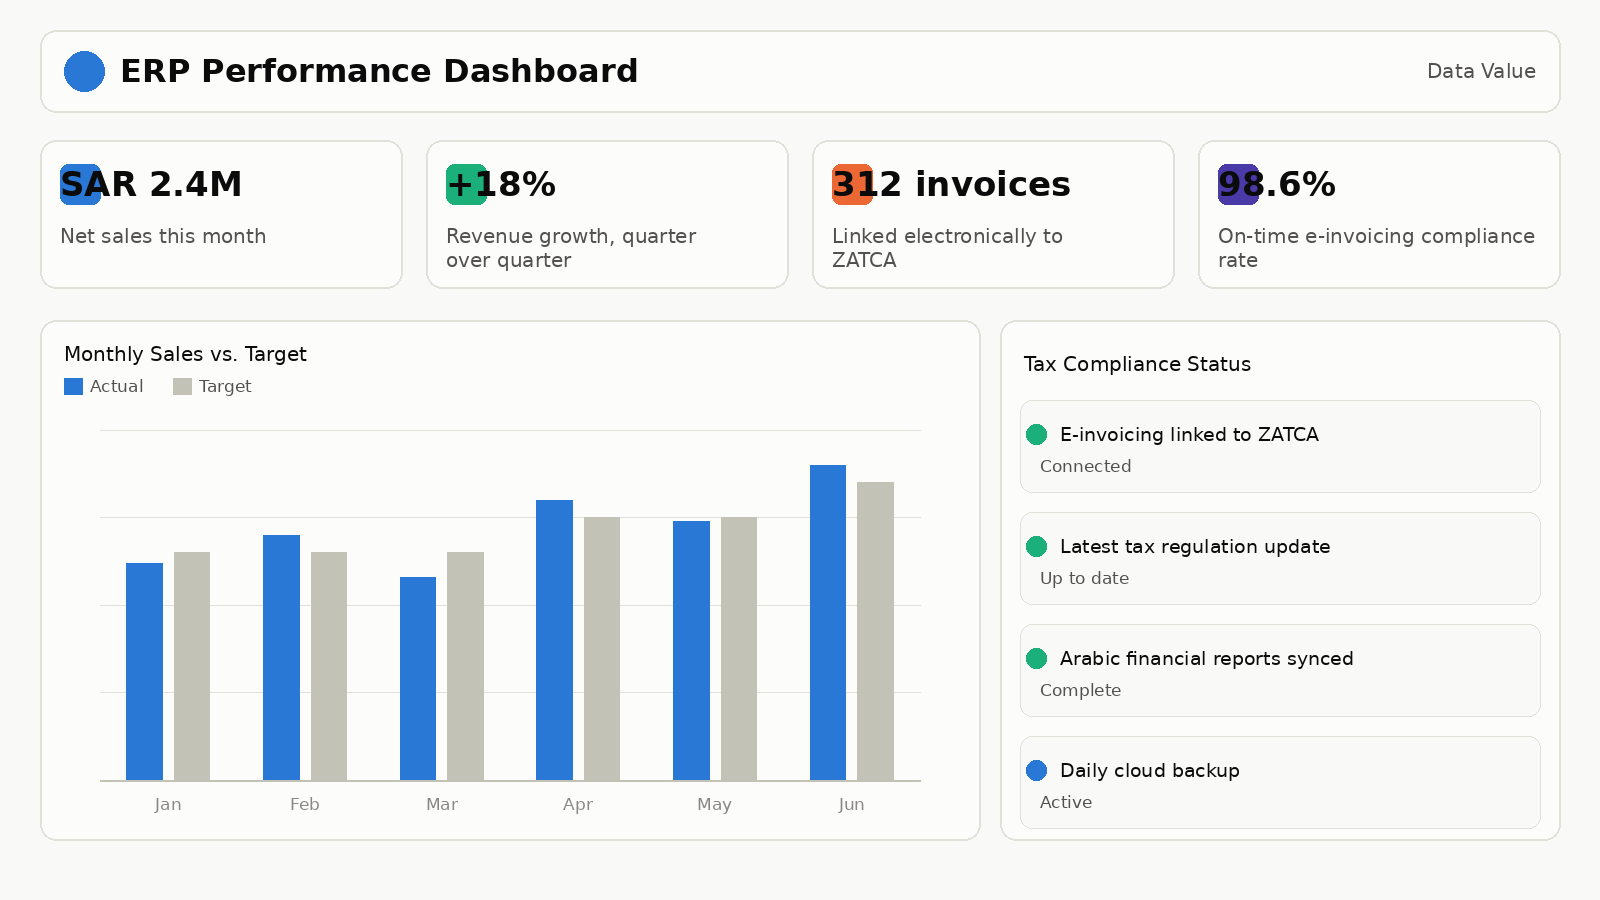The image size is (1600, 900).
Task: Open the Daily cloud backup item
Action: pos(1280,782)
